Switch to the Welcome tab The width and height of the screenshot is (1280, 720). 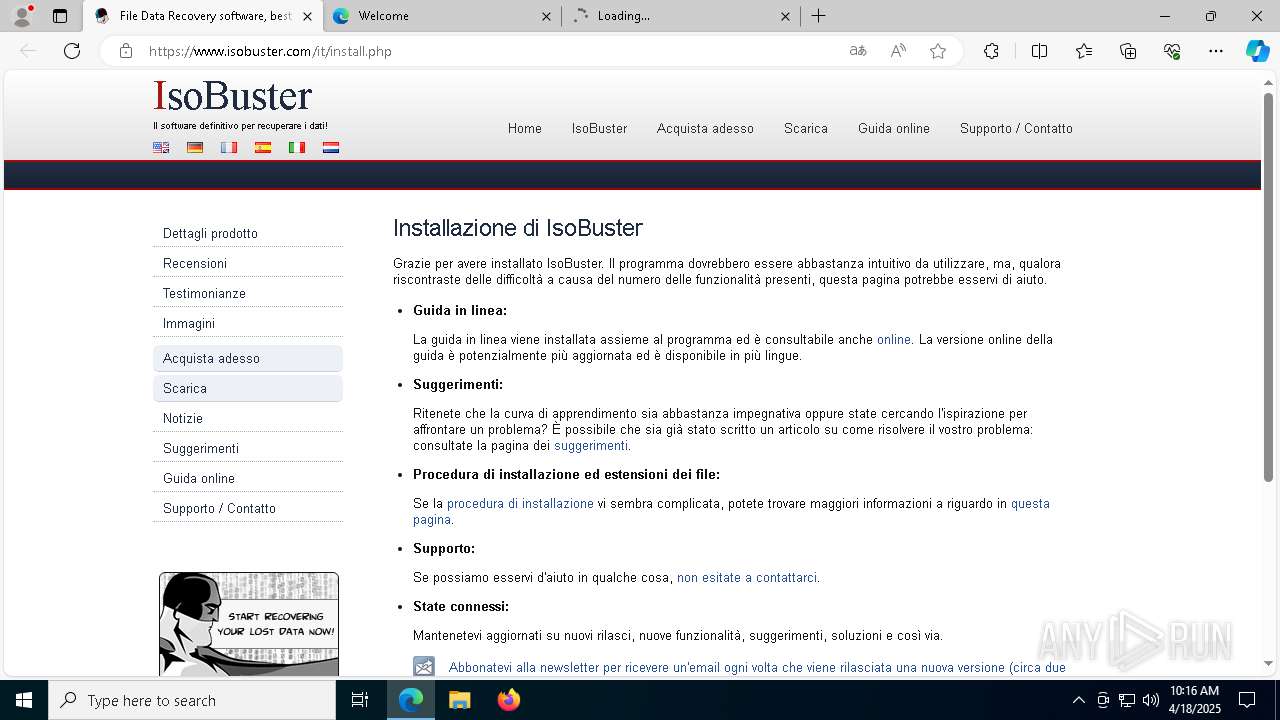click(x=442, y=16)
